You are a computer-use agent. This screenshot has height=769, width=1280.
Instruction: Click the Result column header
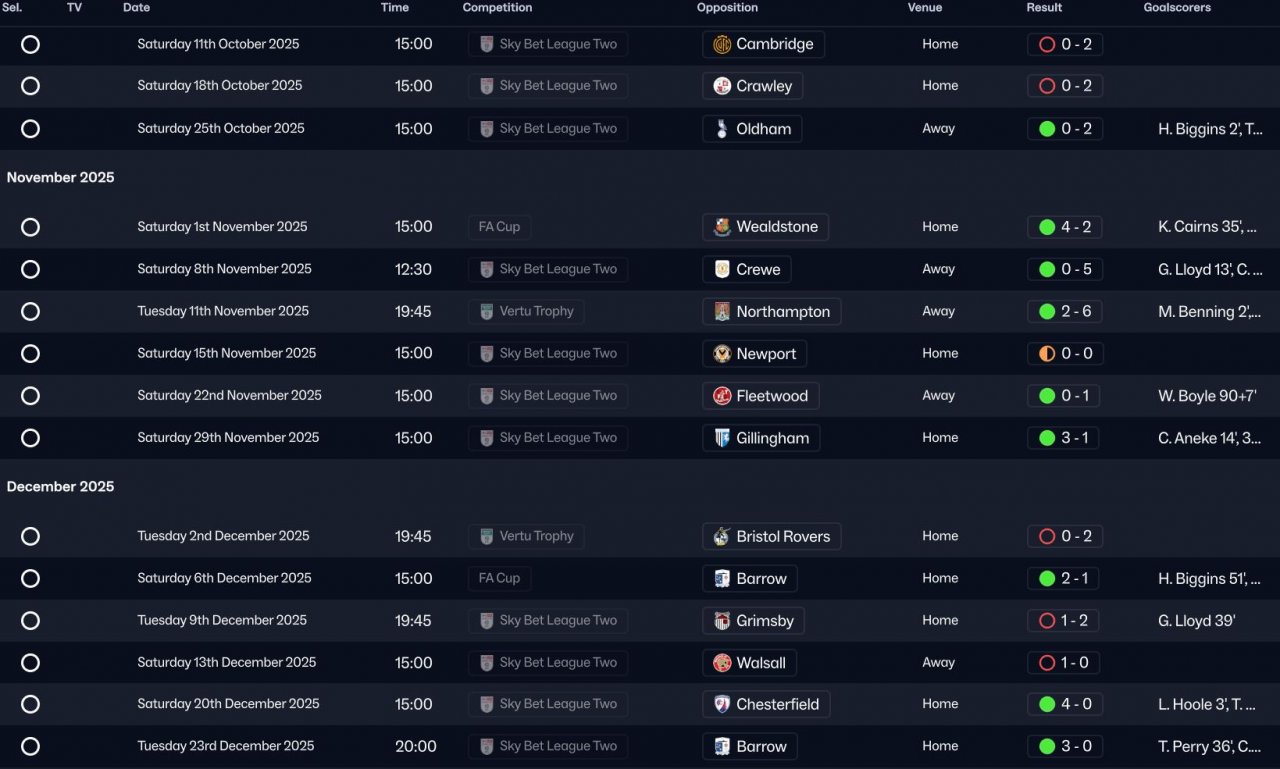1044,8
